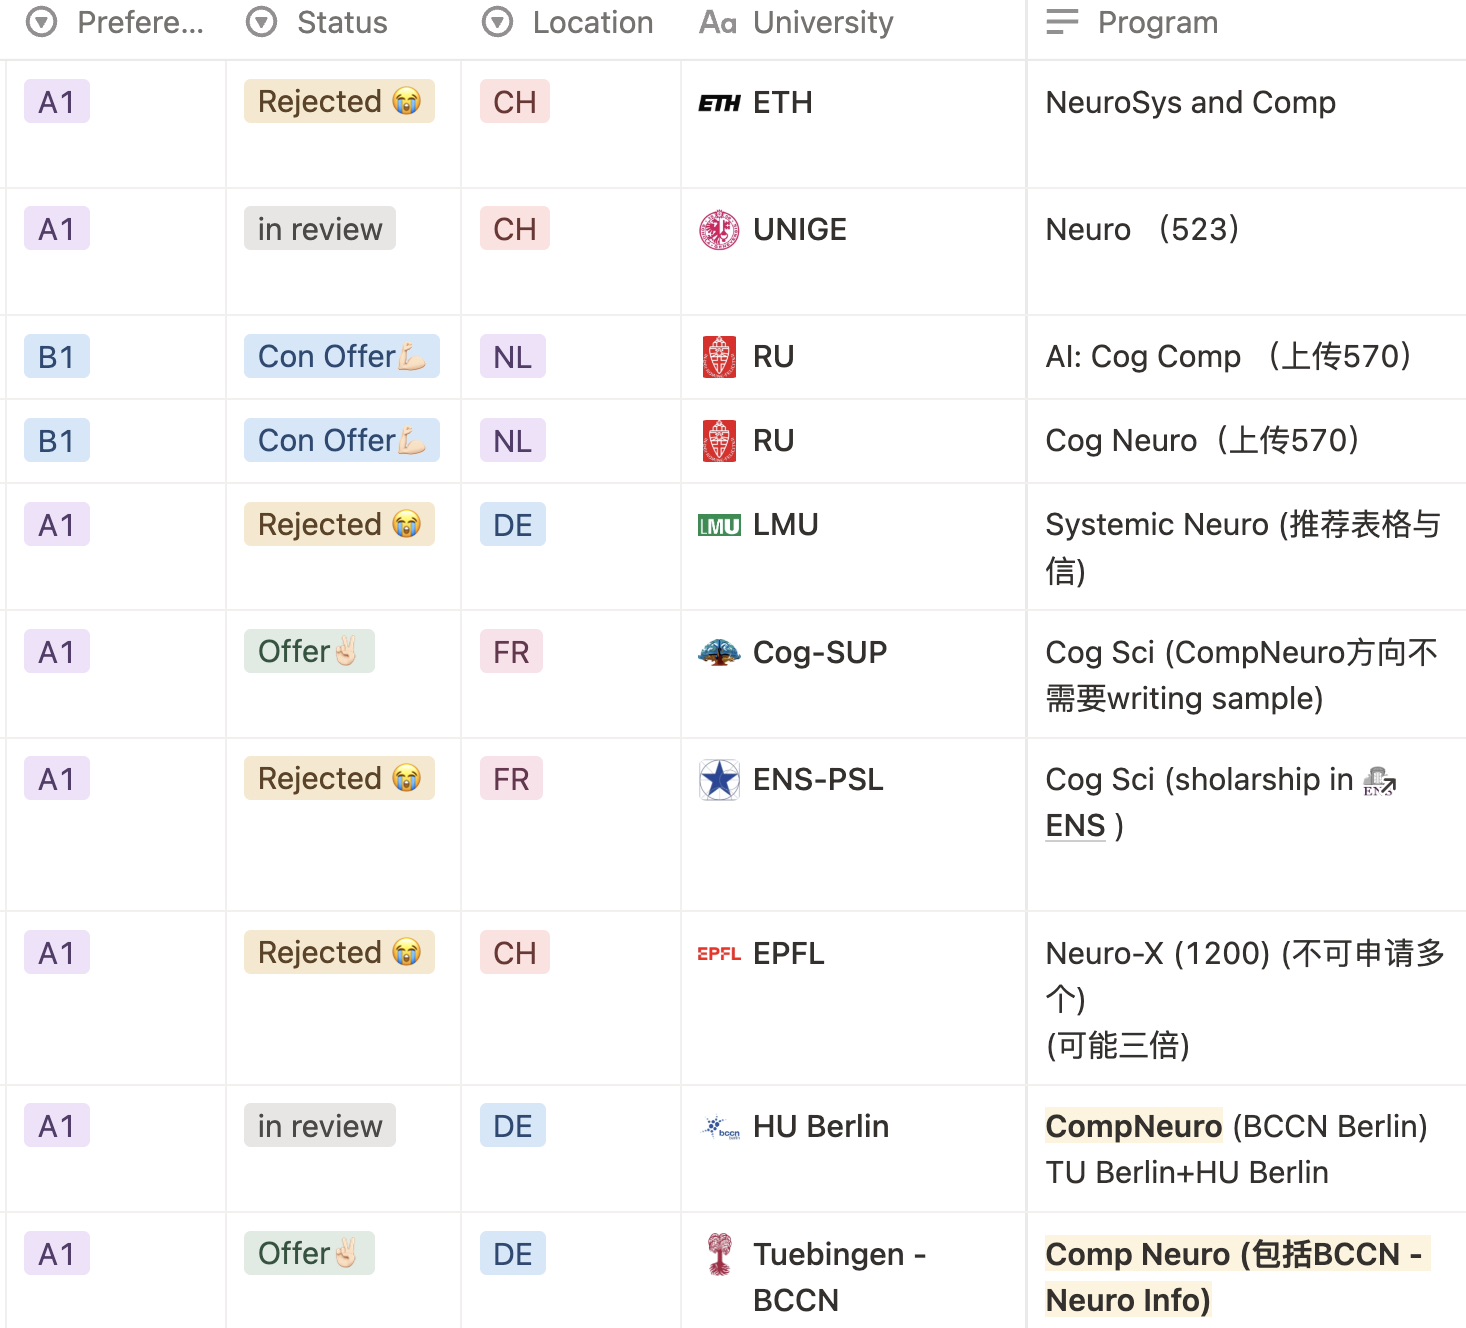Open the ENS link in Program cell
This screenshot has width=1466, height=1328.
coord(1075,826)
